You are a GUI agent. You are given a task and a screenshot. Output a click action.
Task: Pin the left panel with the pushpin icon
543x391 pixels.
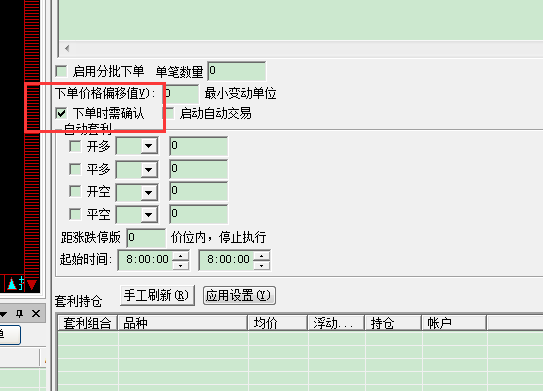point(19,314)
